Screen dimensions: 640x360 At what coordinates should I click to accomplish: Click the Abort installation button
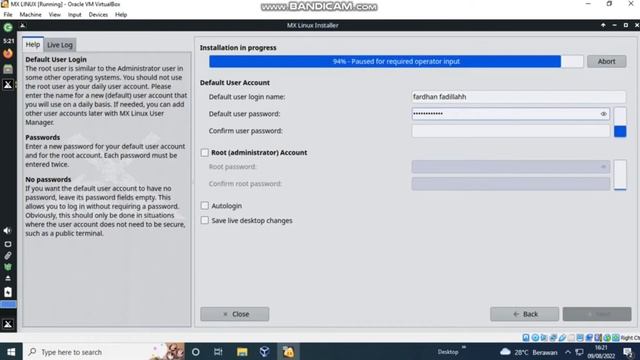pos(607,61)
